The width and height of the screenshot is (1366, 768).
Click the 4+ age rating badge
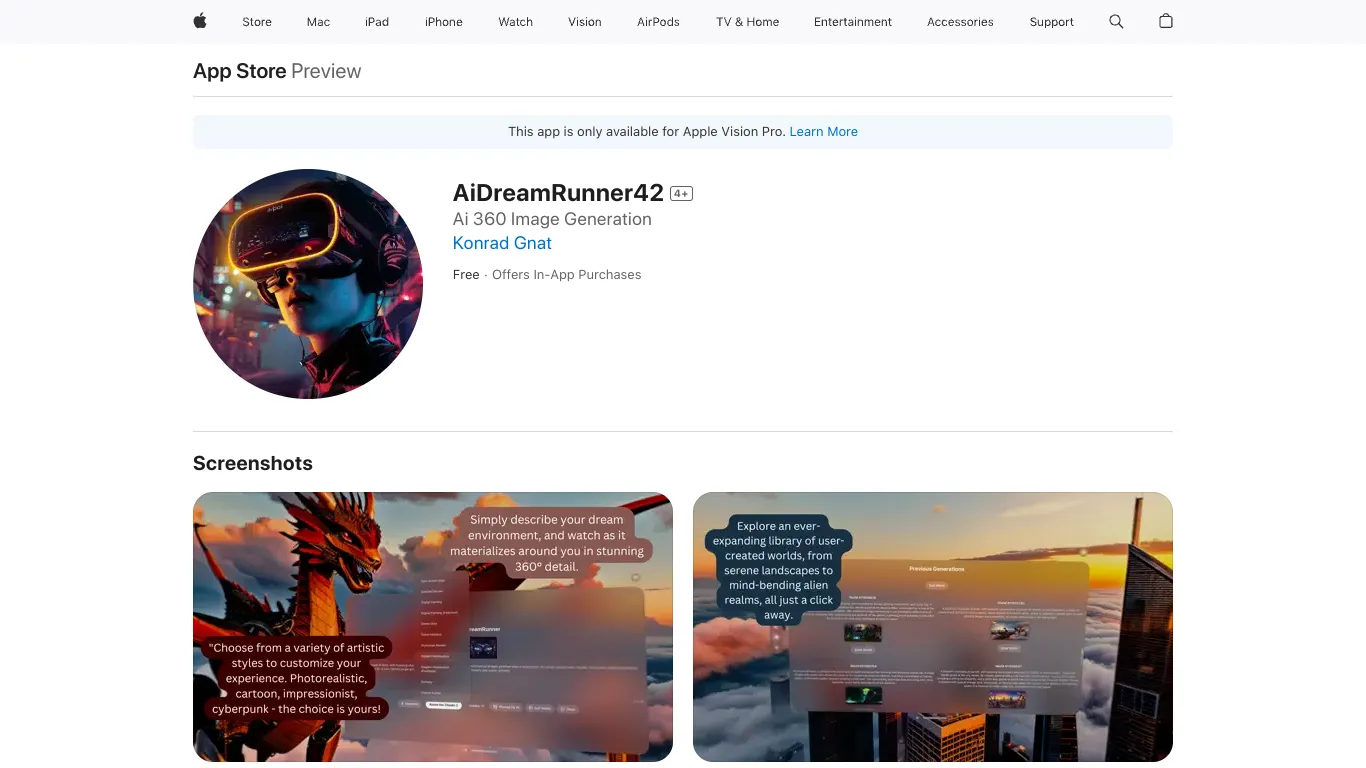click(681, 194)
